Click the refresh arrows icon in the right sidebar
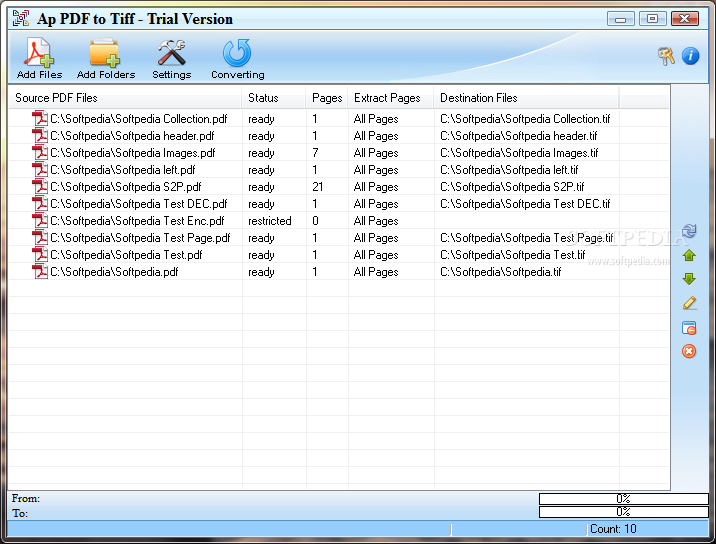The height and width of the screenshot is (544, 716). coord(689,231)
